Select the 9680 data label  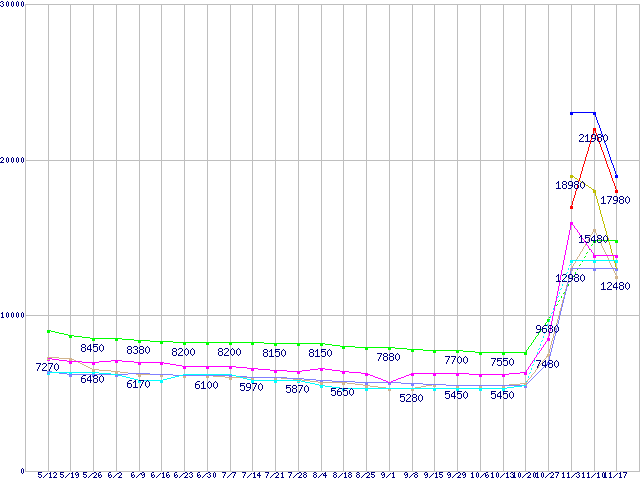click(x=547, y=329)
